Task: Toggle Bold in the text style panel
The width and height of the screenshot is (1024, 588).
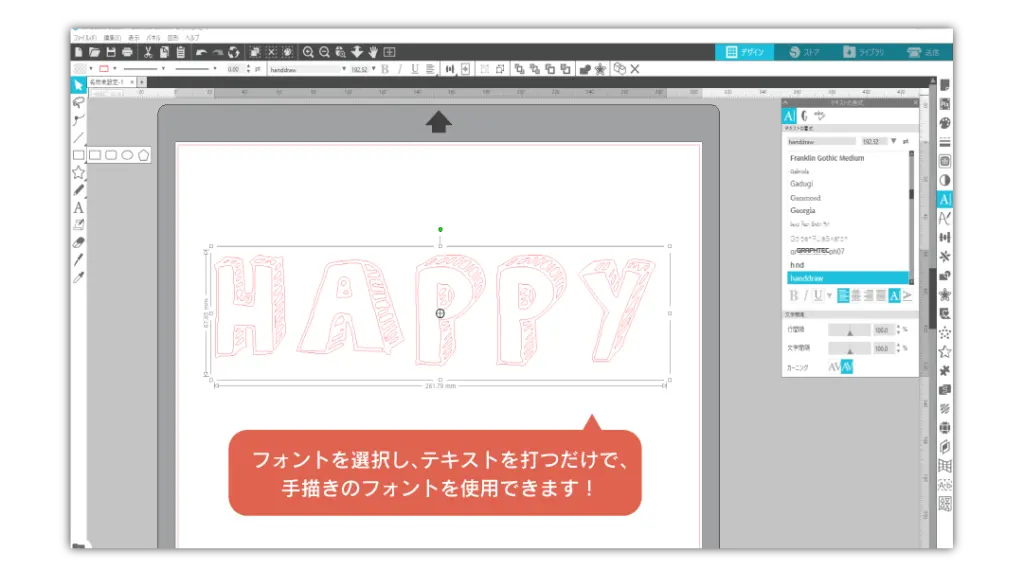Action: [795, 295]
